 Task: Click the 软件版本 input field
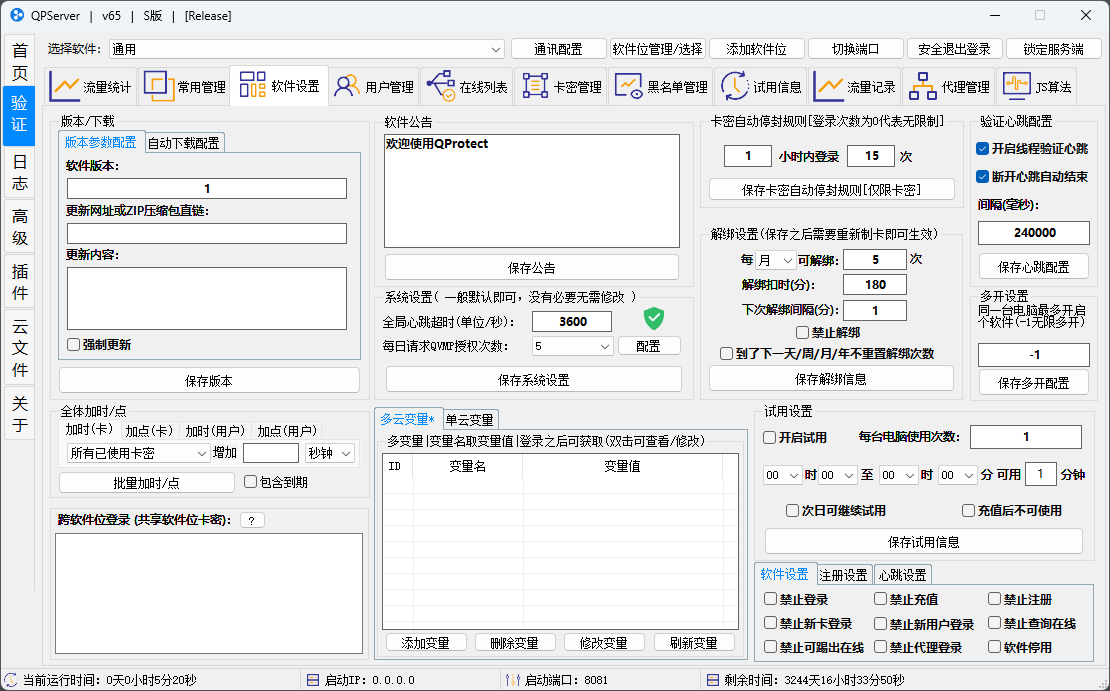point(207,188)
